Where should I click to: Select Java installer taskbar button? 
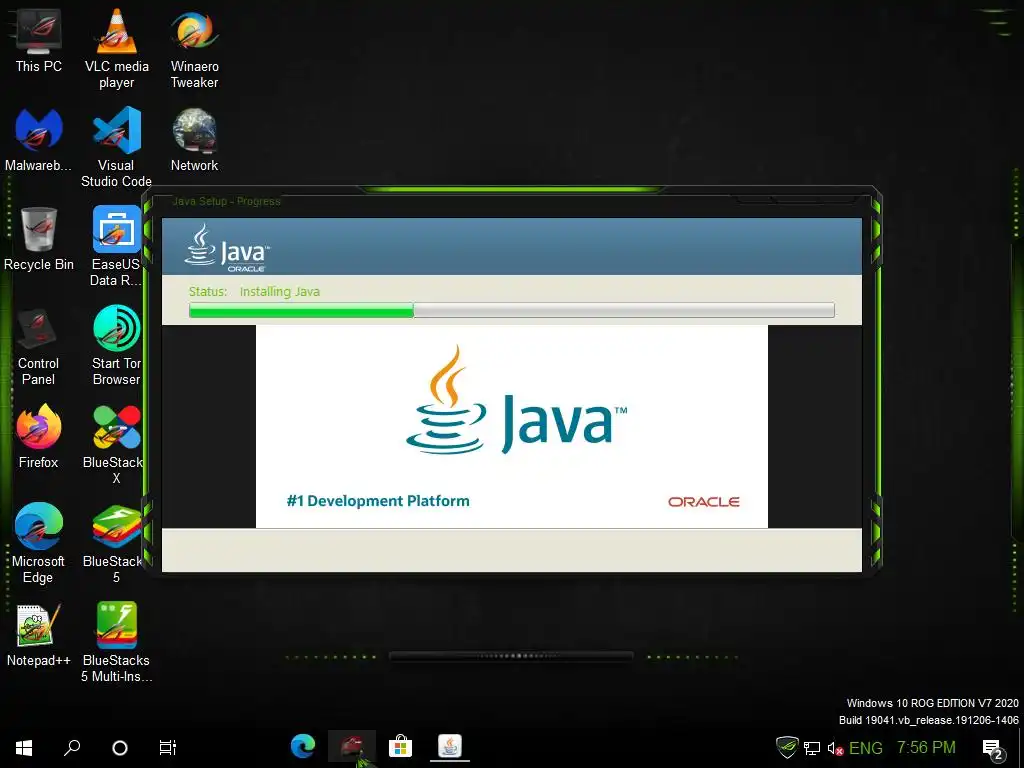[x=449, y=746]
